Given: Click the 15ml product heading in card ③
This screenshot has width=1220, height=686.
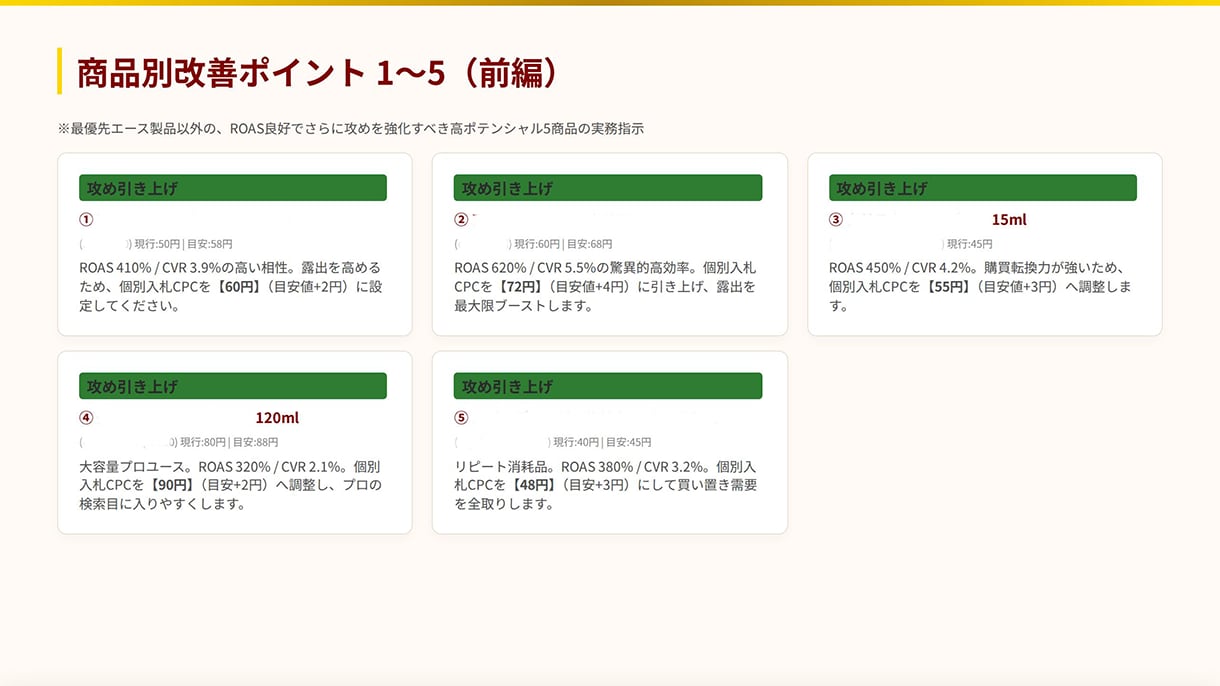Looking at the screenshot, I should (x=1009, y=220).
